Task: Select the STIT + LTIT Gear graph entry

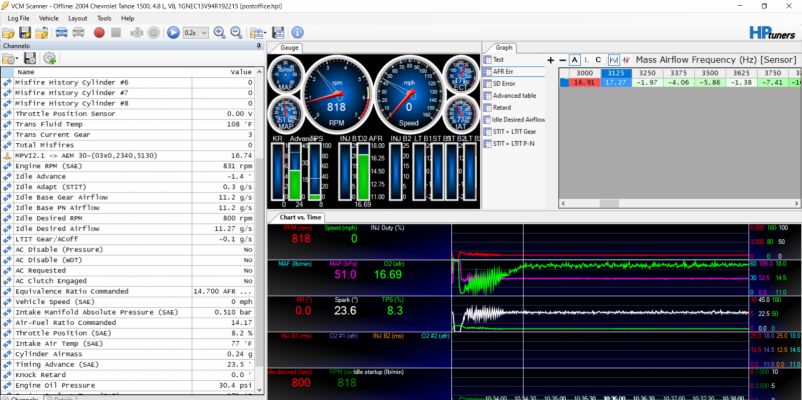Action: pyautogui.click(x=514, y=131)
